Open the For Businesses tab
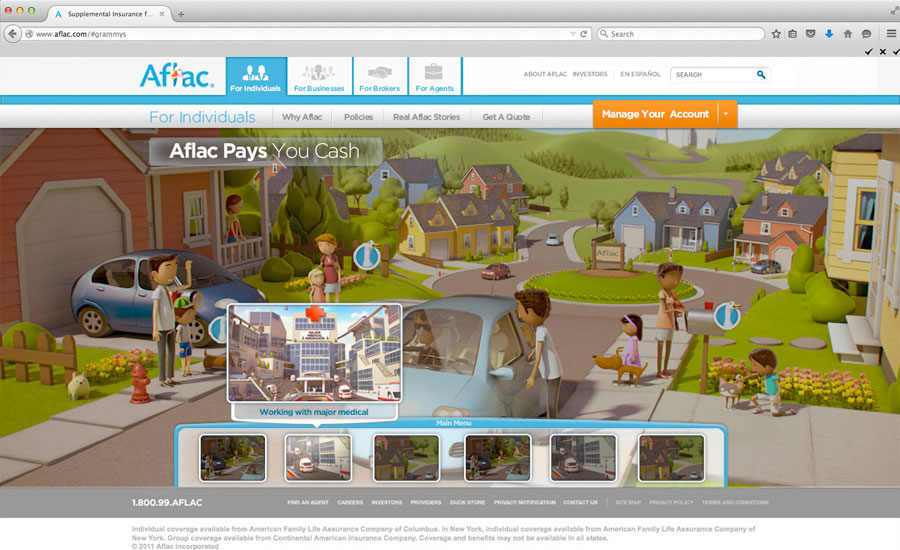This screenshot has height=550, width=900. [319, 76]
